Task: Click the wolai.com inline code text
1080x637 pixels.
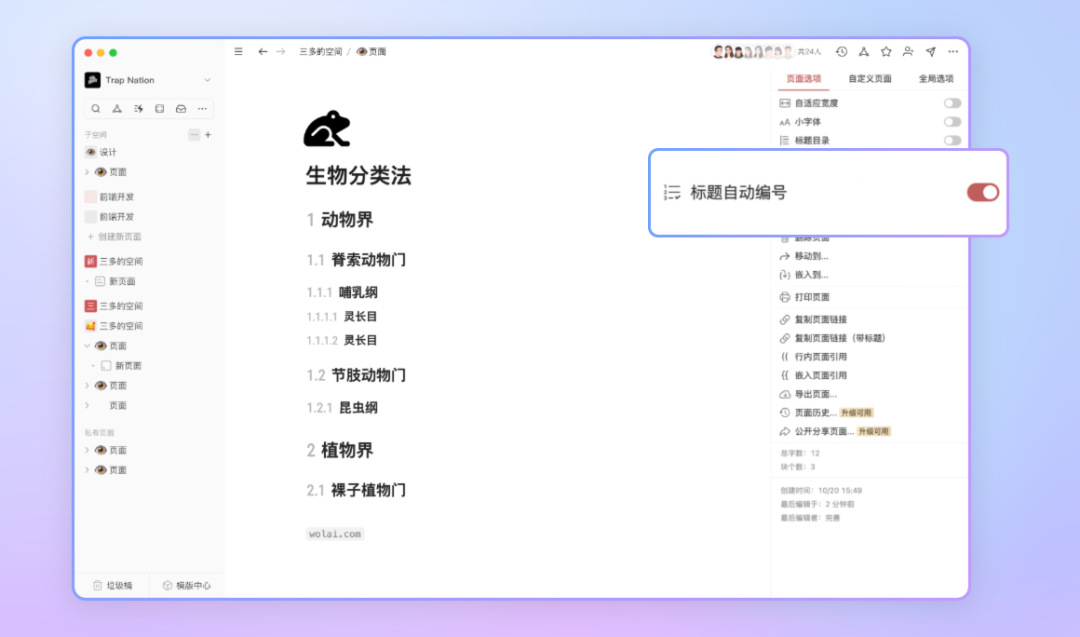Action: pos(335,534)
